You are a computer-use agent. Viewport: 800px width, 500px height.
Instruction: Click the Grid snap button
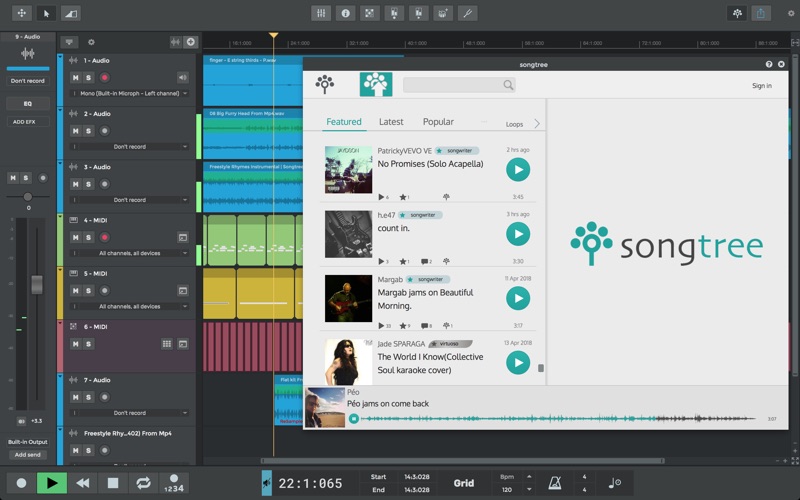pos(464,483)
